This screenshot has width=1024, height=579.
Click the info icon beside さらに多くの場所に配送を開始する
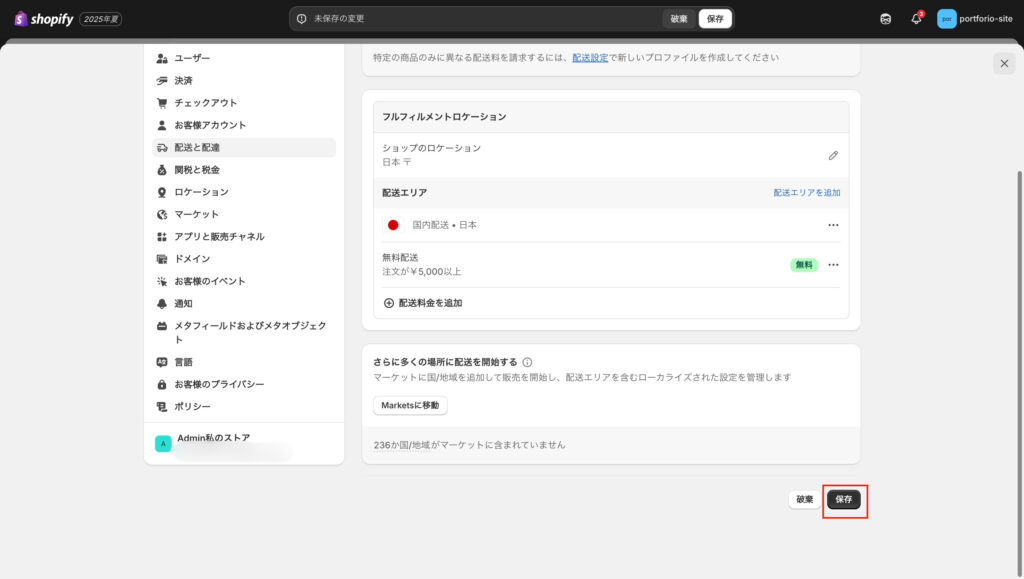point(527,362)
